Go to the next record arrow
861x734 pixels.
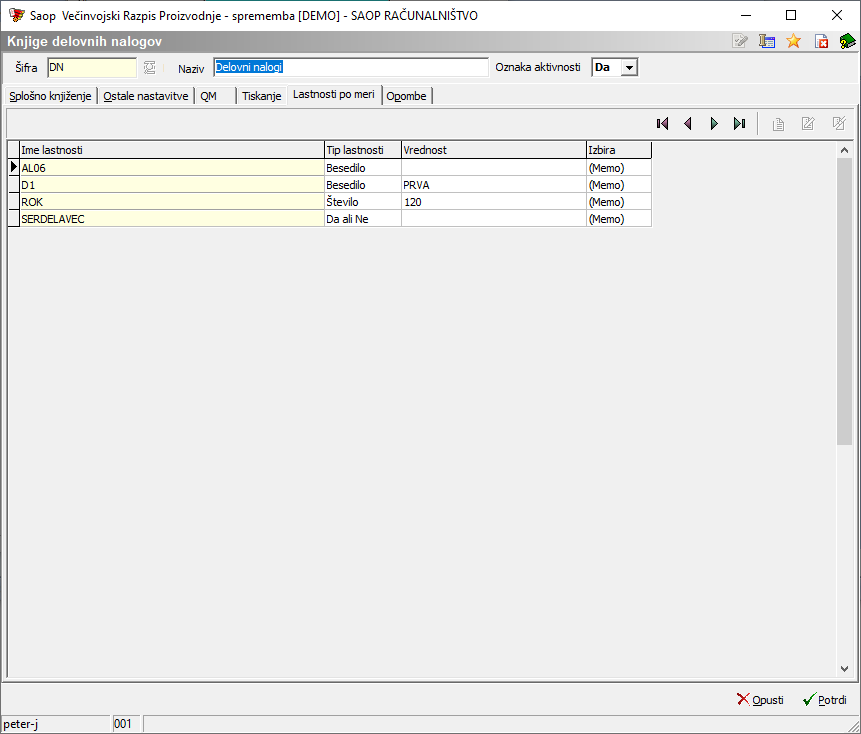tap(714, 124)
